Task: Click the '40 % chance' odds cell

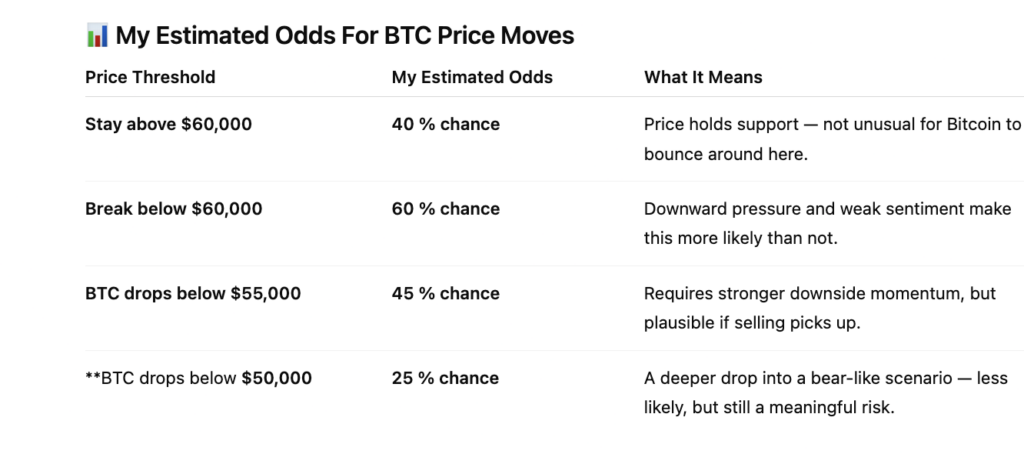Action: point(445,125)
